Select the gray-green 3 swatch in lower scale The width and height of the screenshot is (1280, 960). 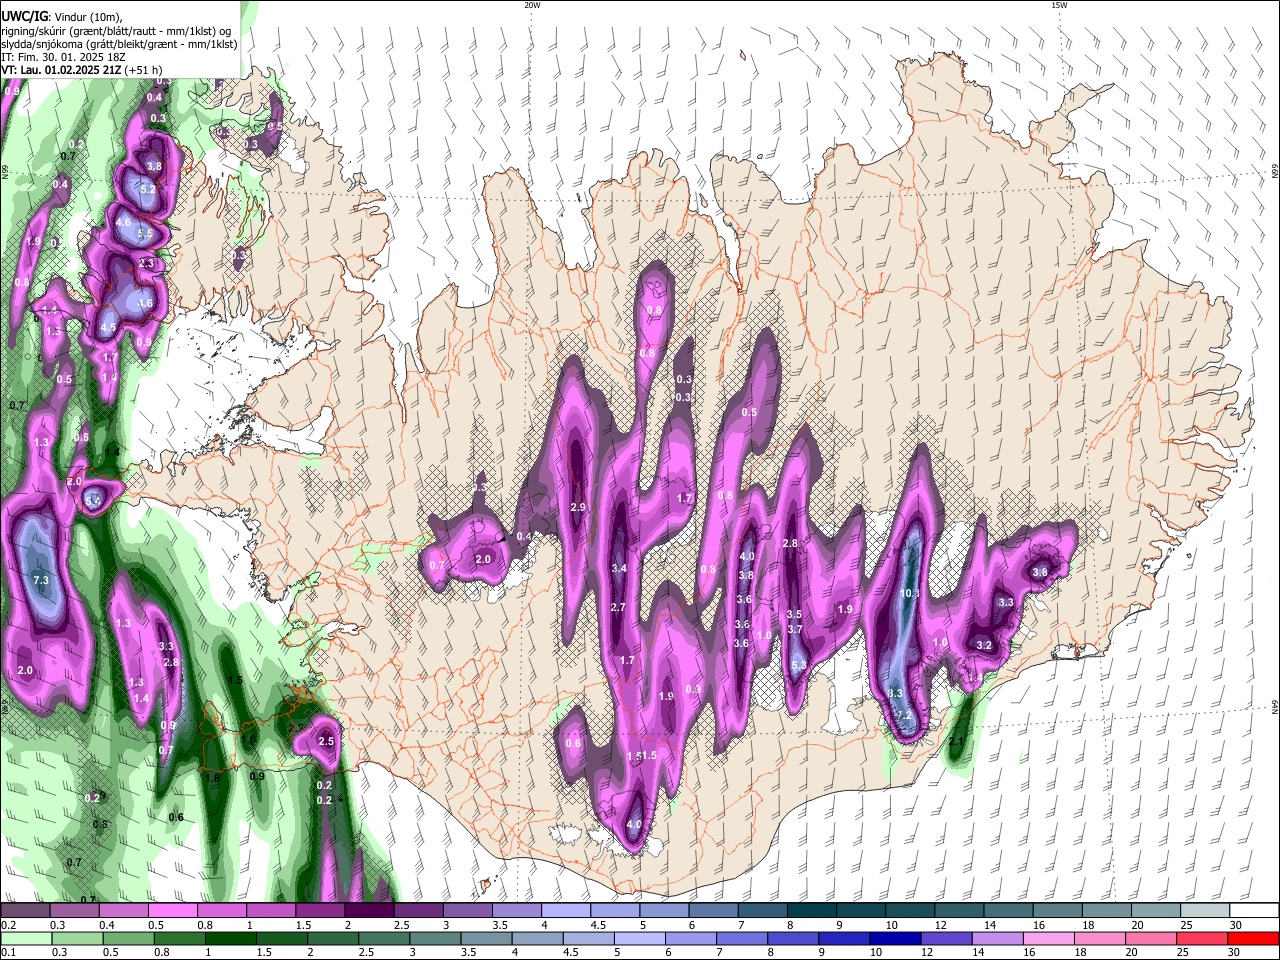click(436, 938)
